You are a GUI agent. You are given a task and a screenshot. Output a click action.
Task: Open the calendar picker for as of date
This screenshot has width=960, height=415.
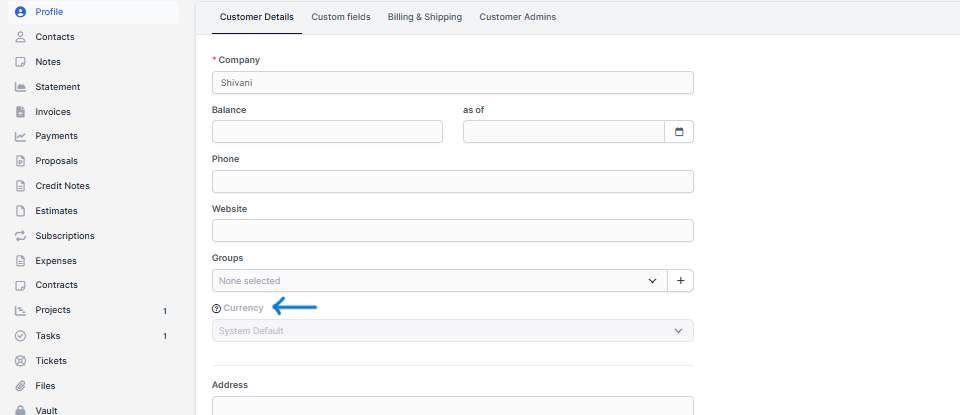coord(679,132)
